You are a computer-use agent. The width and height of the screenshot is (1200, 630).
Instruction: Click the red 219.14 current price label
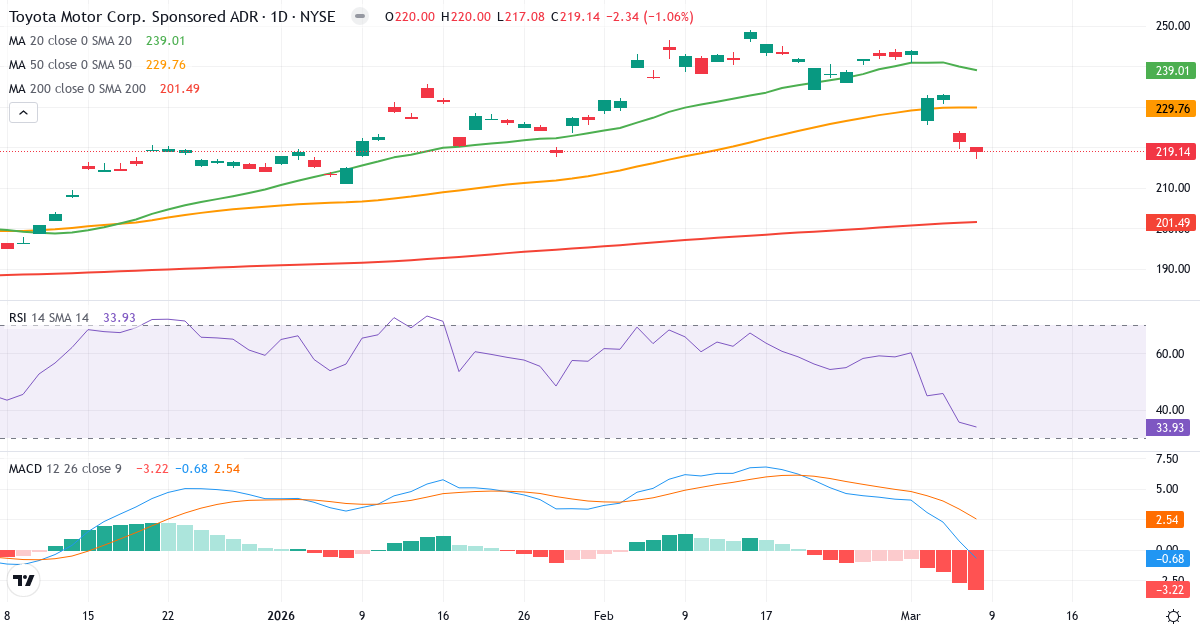click(x=1170, y=151)
